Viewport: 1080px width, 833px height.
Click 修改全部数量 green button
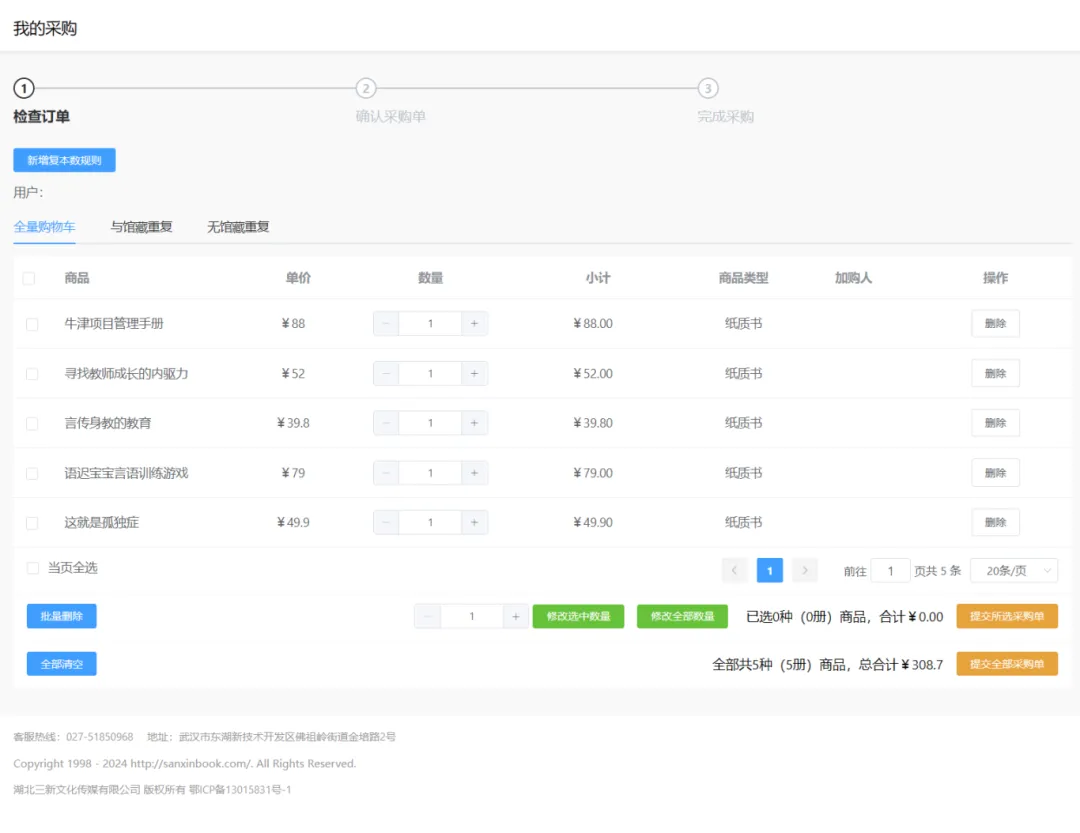[682, 616]
